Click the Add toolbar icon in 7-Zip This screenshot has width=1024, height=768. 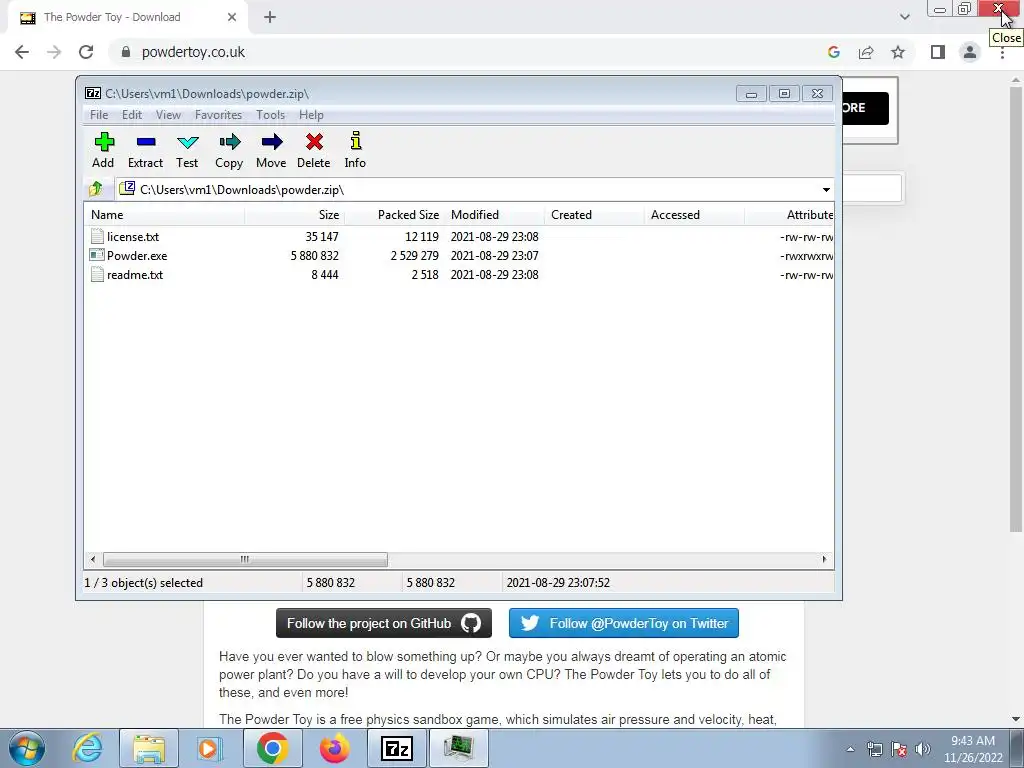104,142
